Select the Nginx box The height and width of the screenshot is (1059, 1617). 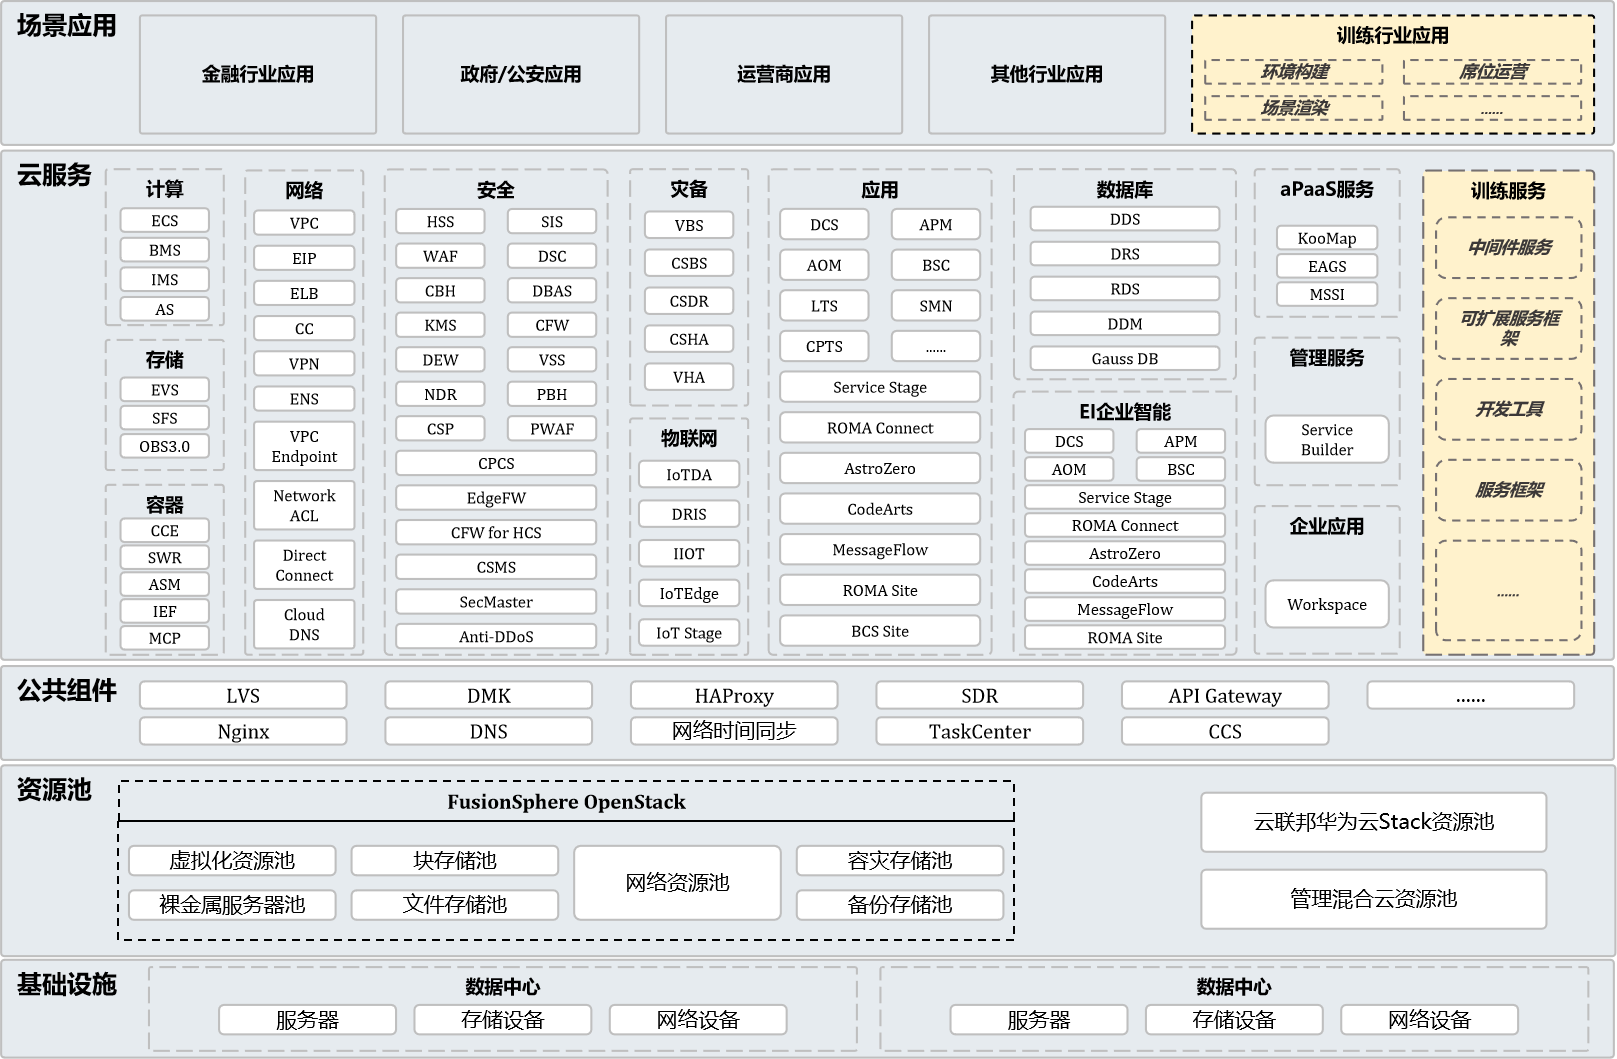[243, 732]
